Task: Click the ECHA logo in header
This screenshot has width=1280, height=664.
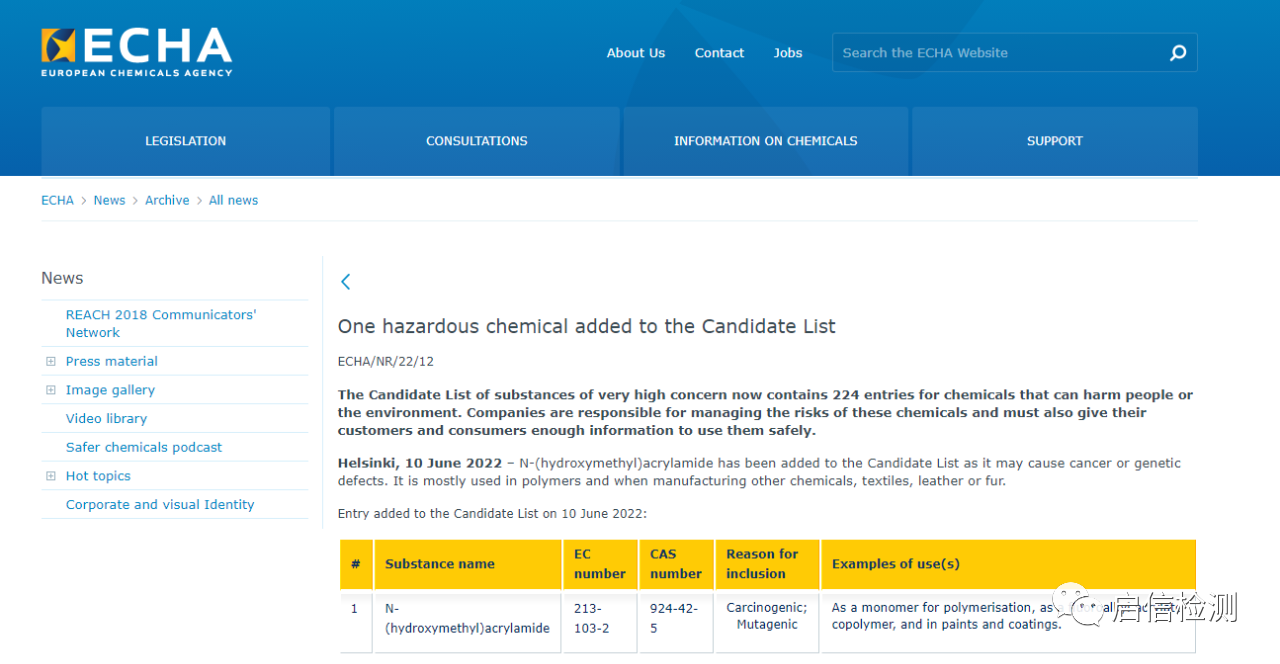Action: click(x=136, y=52)
